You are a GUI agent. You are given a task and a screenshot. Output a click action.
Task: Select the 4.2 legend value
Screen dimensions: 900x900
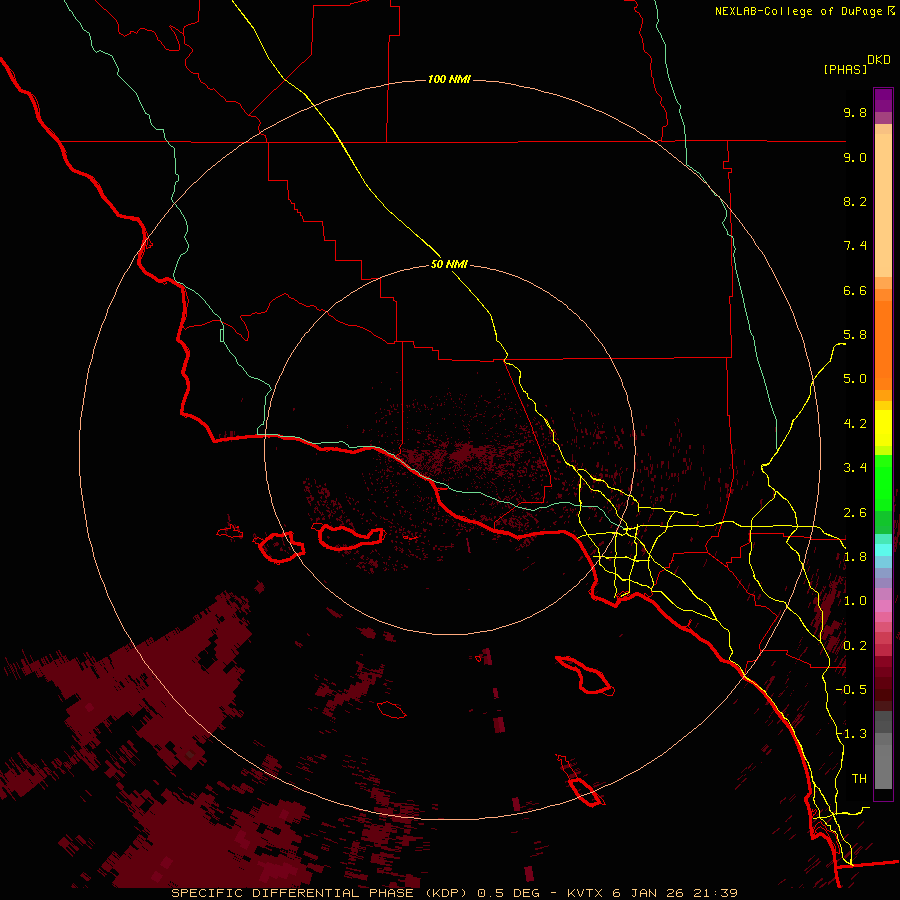tap(855, 424)
